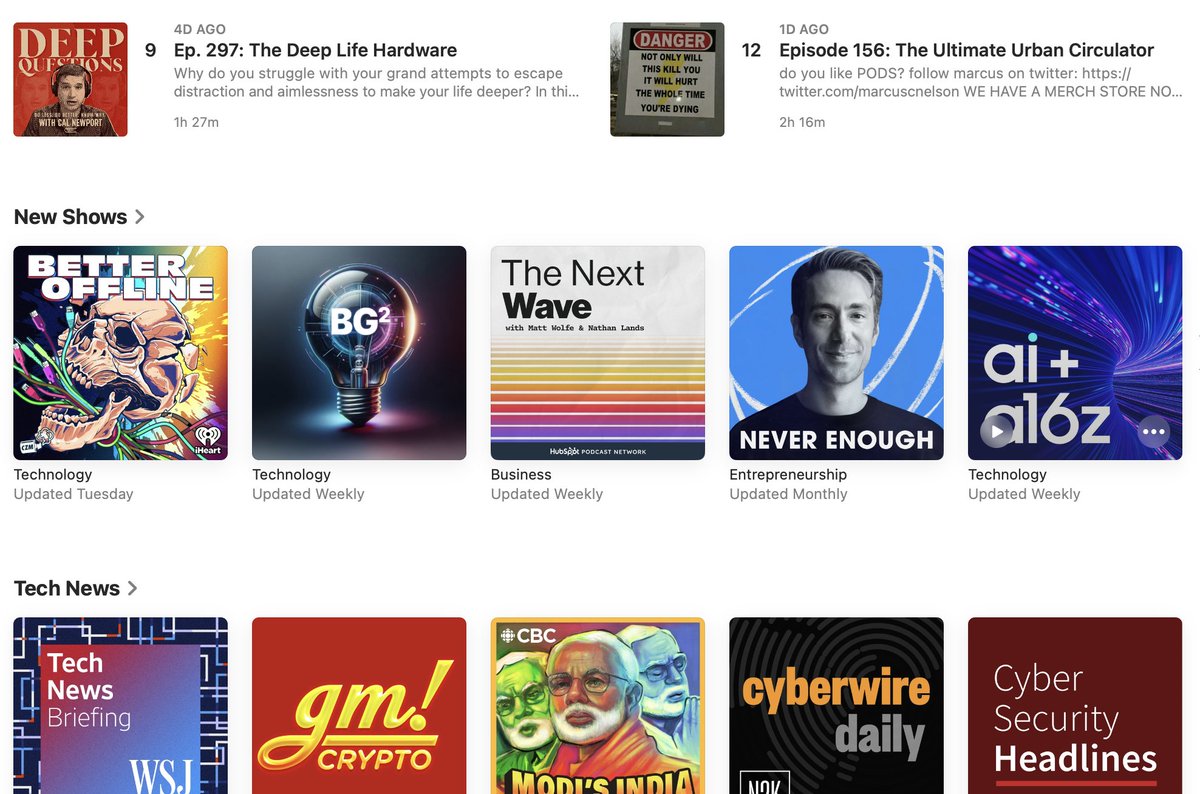
Task: Click the "2h 16m" episode duration
Action: click(x=802, y=122)
